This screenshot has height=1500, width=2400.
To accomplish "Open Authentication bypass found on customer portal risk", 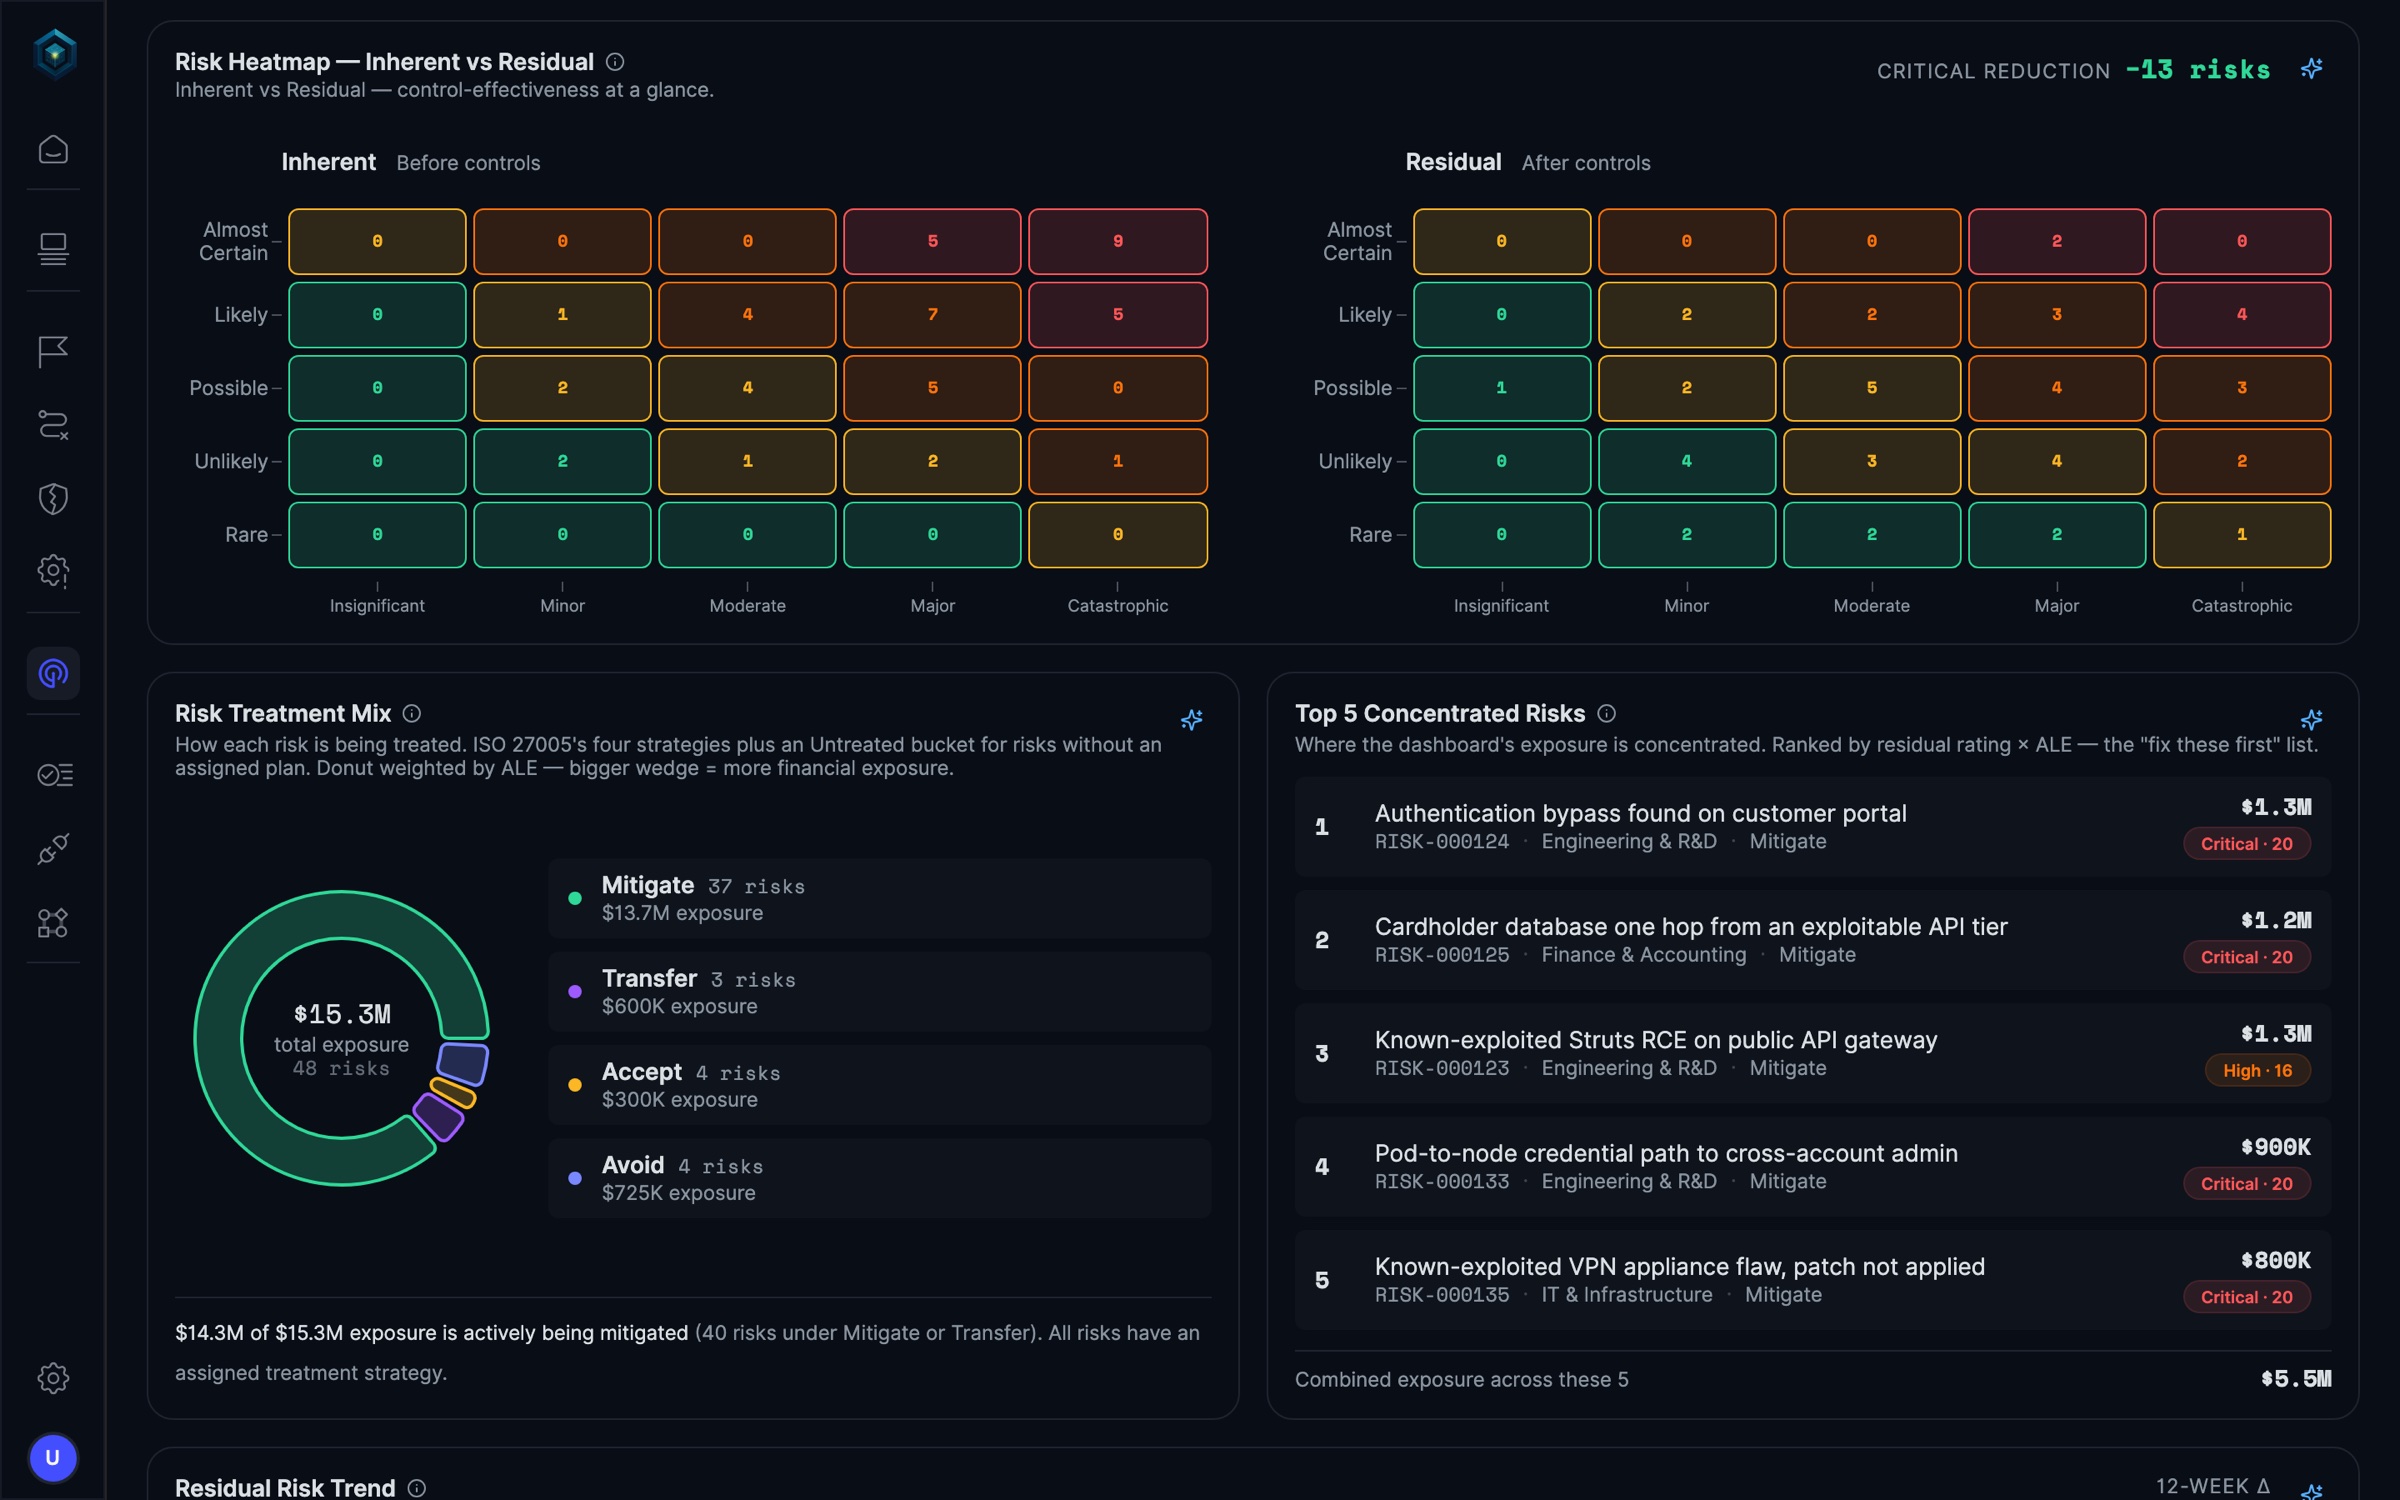I will (x=1812, y=827).
